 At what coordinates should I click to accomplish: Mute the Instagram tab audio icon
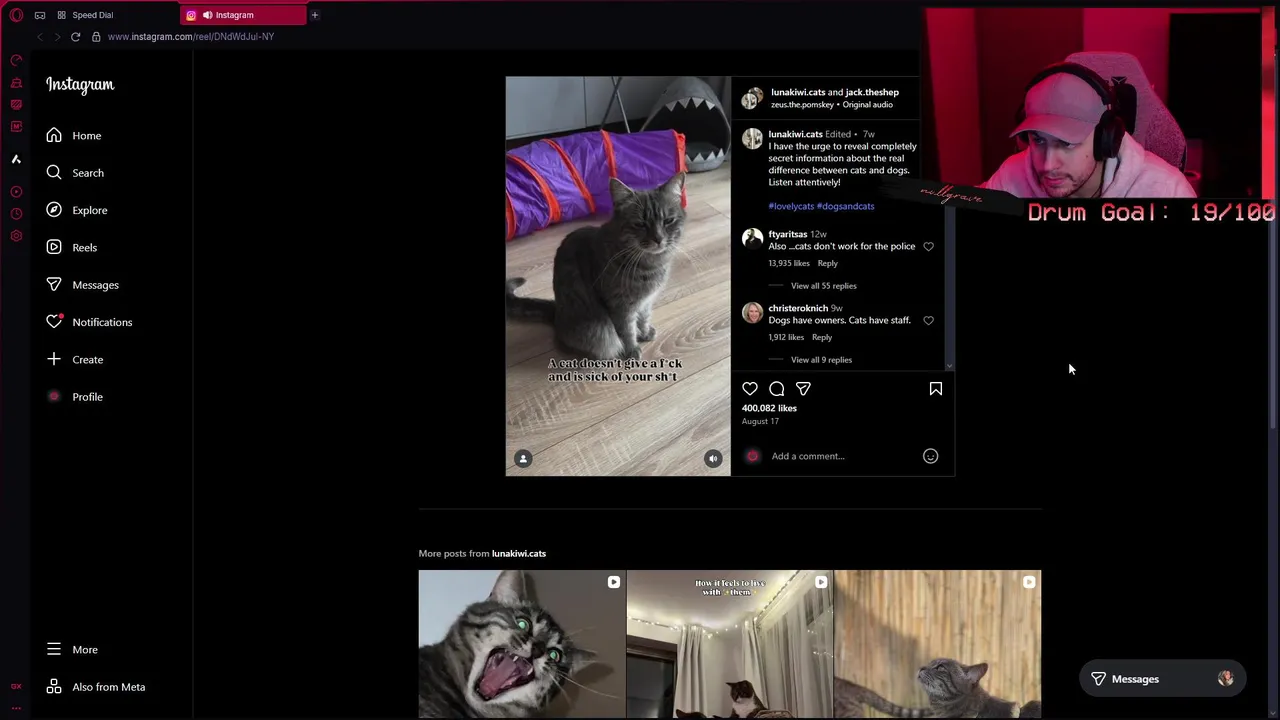207,15
